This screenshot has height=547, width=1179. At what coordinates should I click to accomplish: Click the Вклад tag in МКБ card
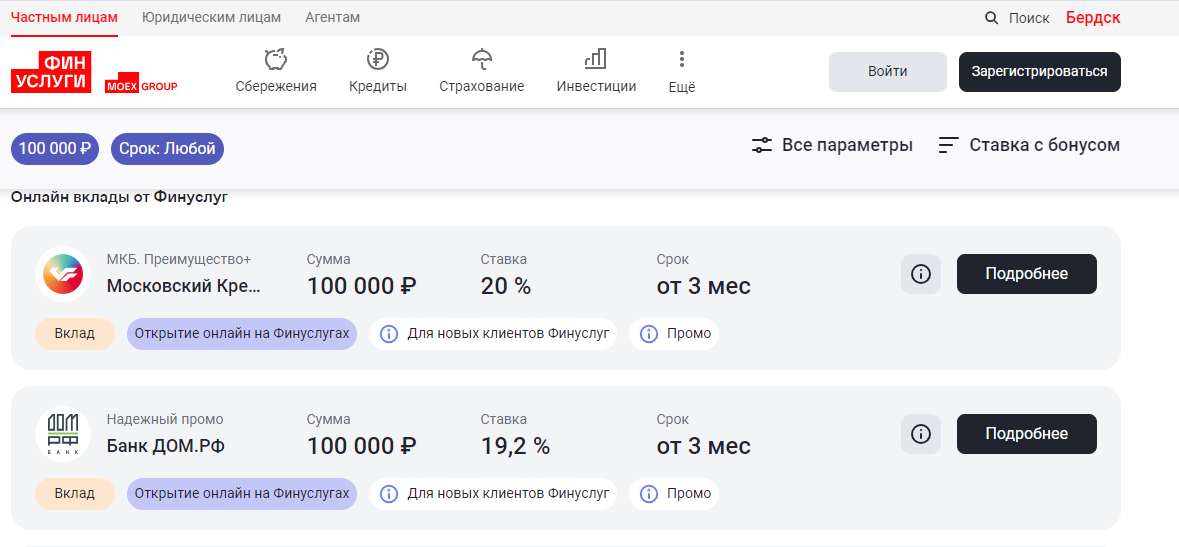click(x=75, y=333)
